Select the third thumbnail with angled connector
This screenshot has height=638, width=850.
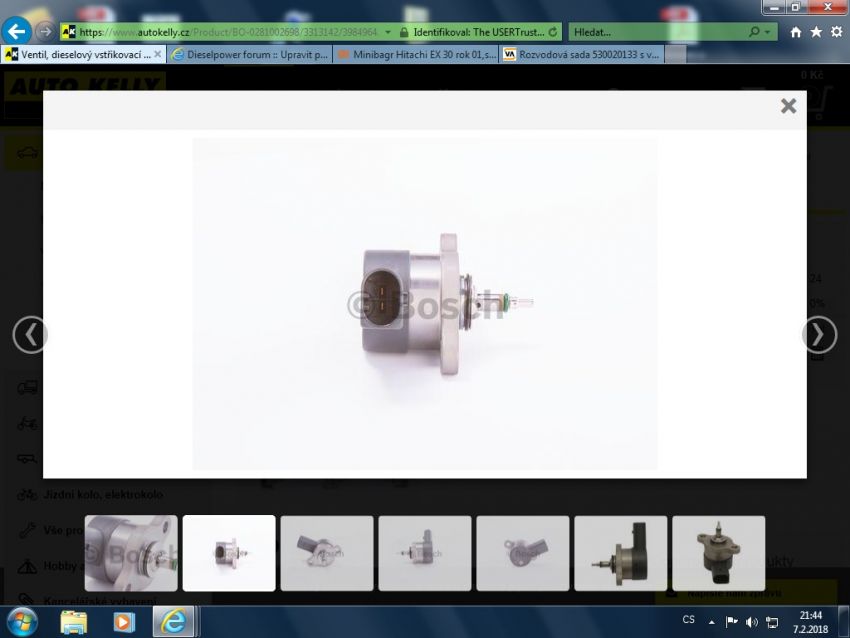coord(327,553)
